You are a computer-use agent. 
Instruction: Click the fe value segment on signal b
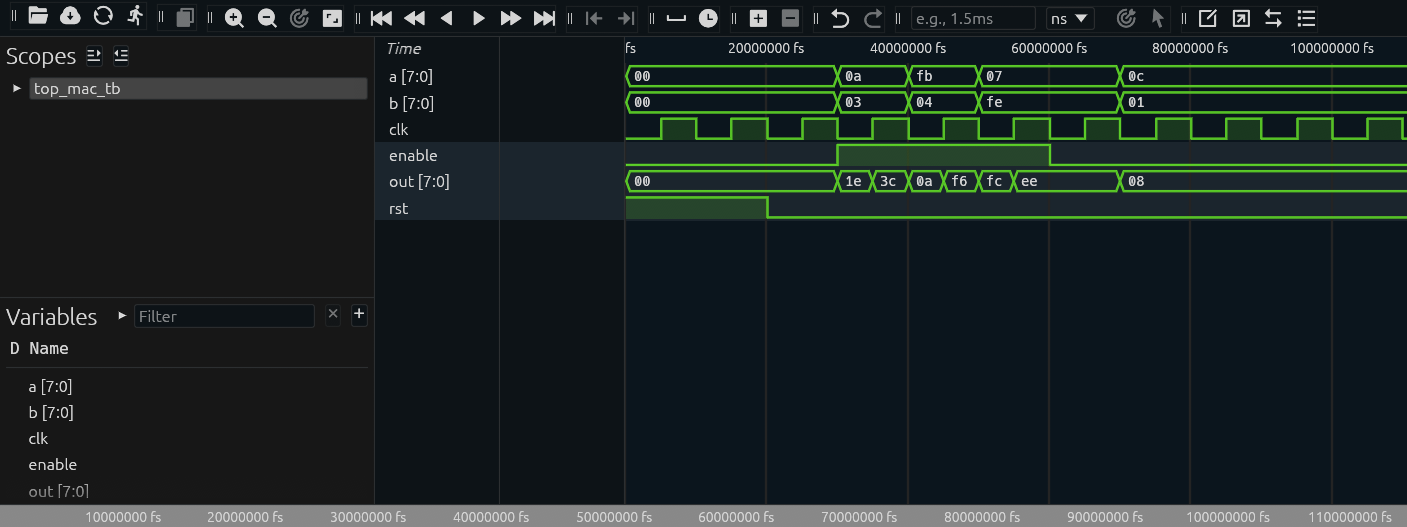(x=1050, y=102)
